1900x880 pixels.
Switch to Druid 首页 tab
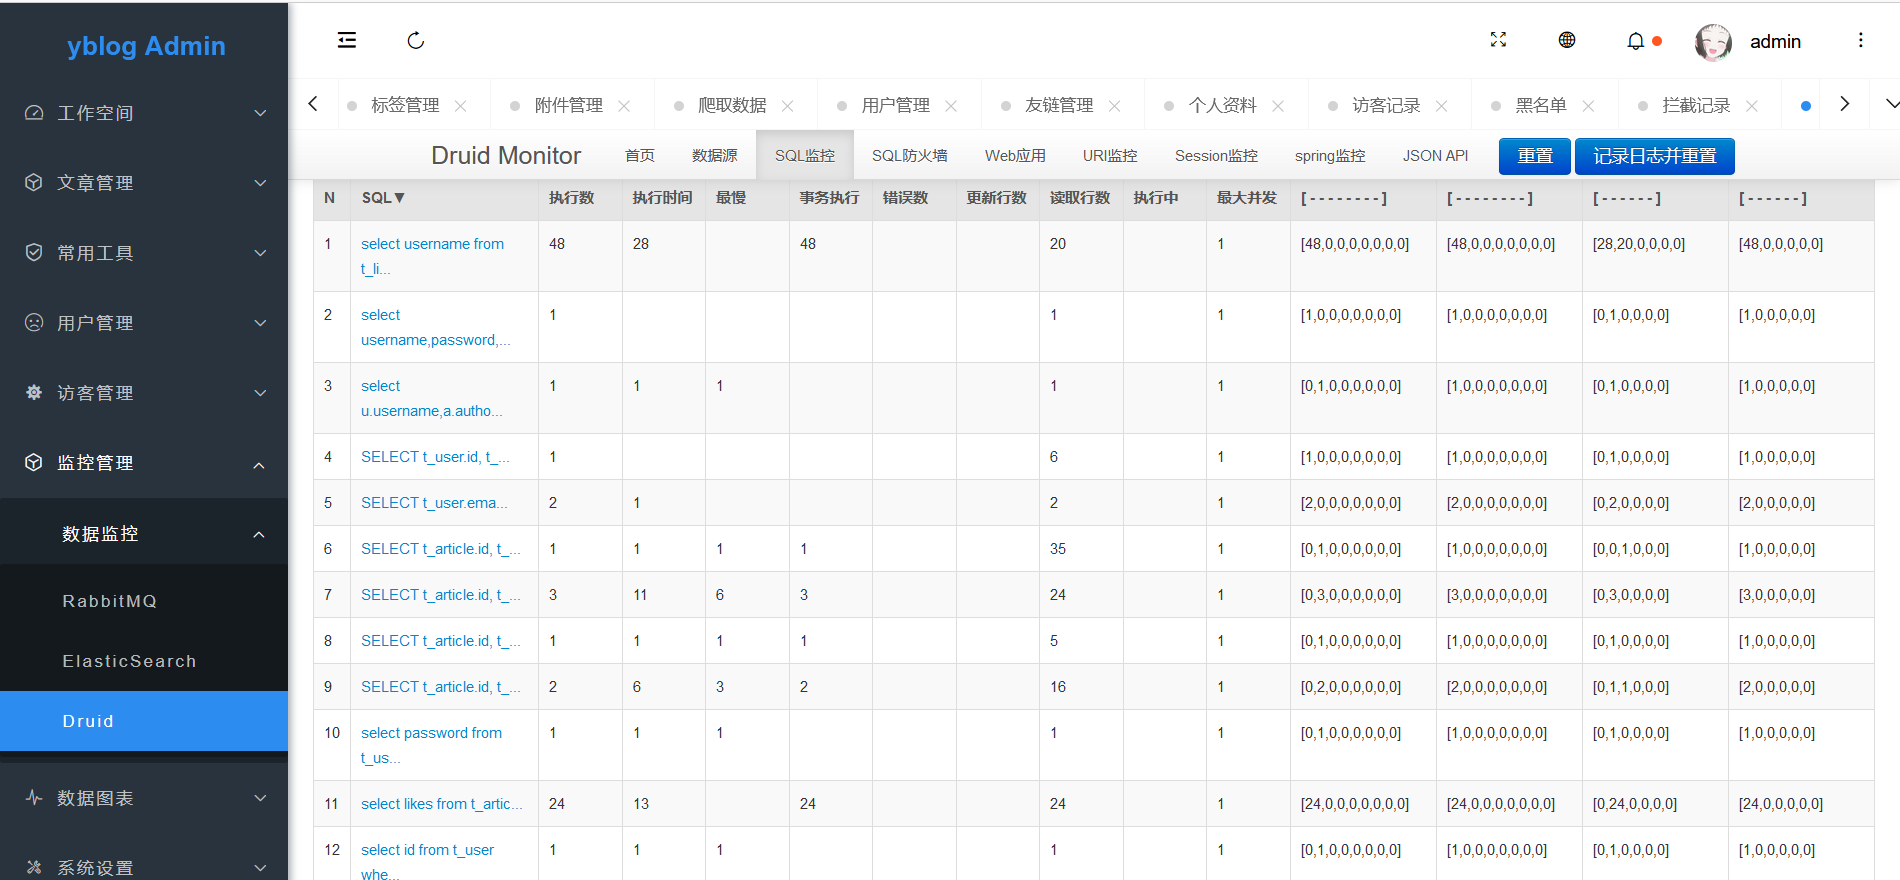tap(640, 156)
